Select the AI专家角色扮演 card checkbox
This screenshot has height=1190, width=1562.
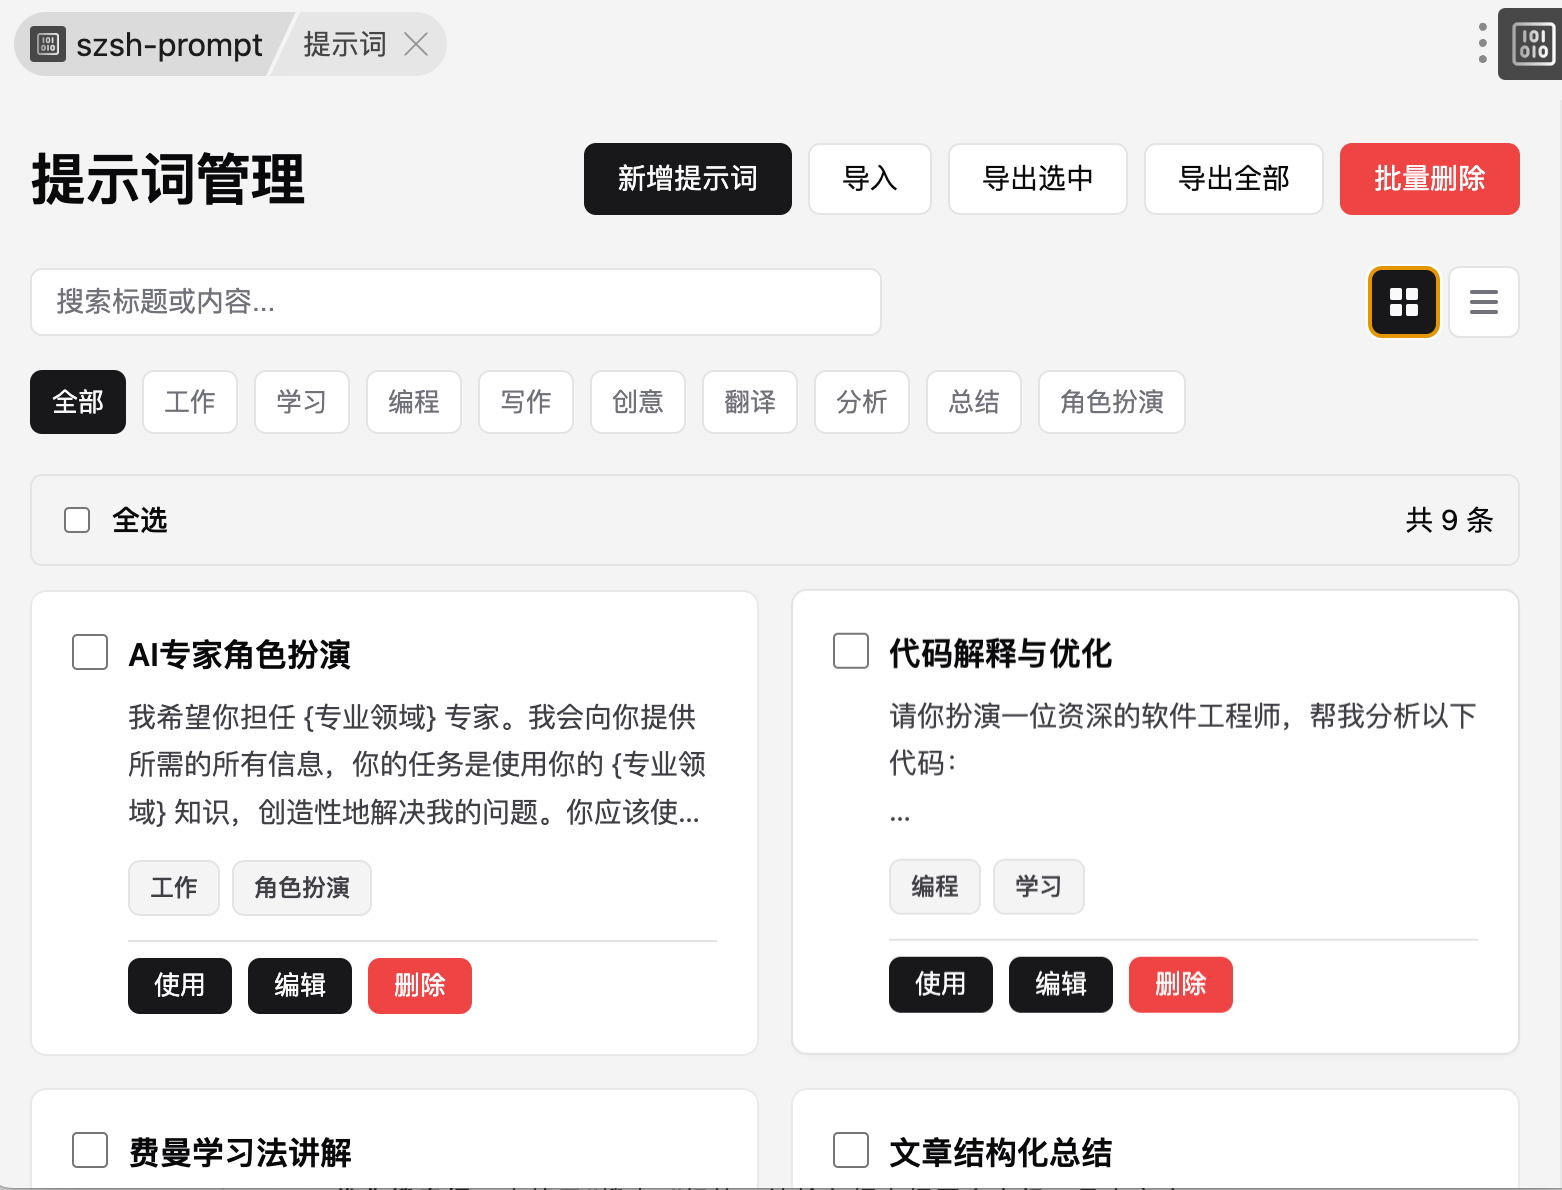(90, 653)
